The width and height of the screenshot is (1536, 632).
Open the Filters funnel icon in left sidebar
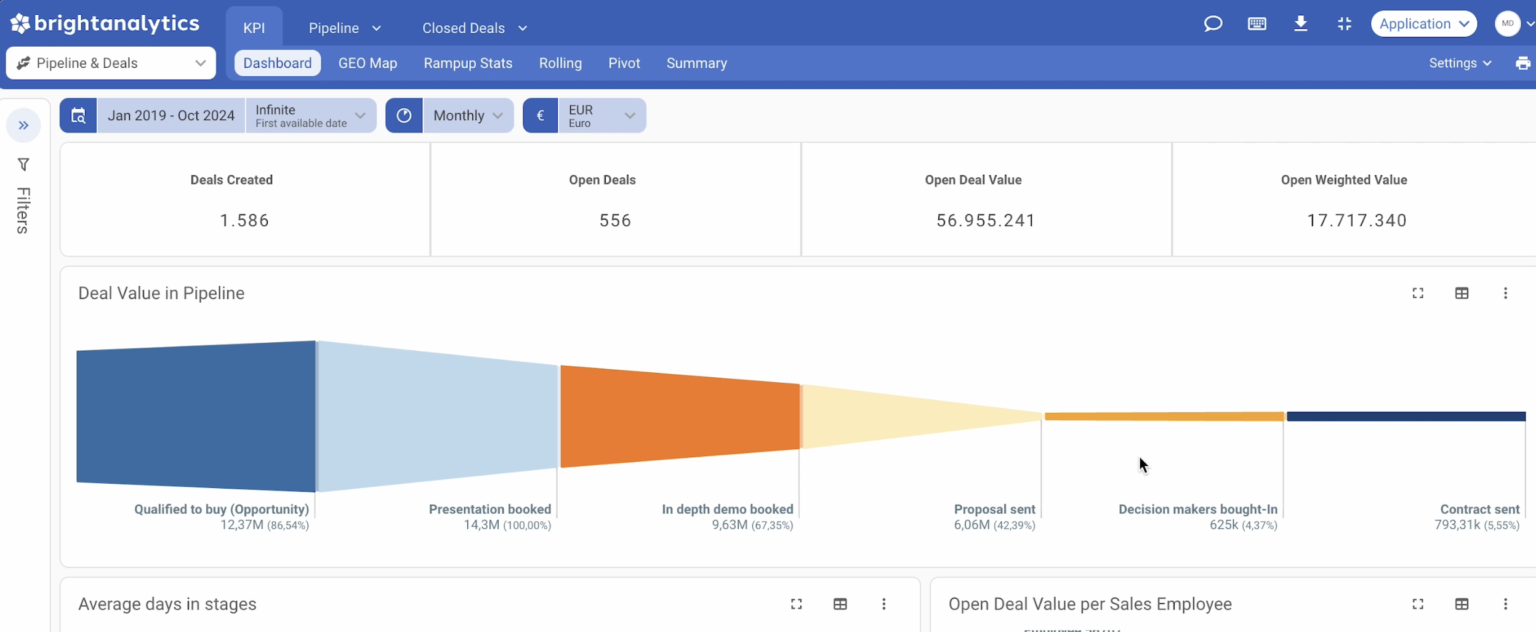tap(23, 164)
